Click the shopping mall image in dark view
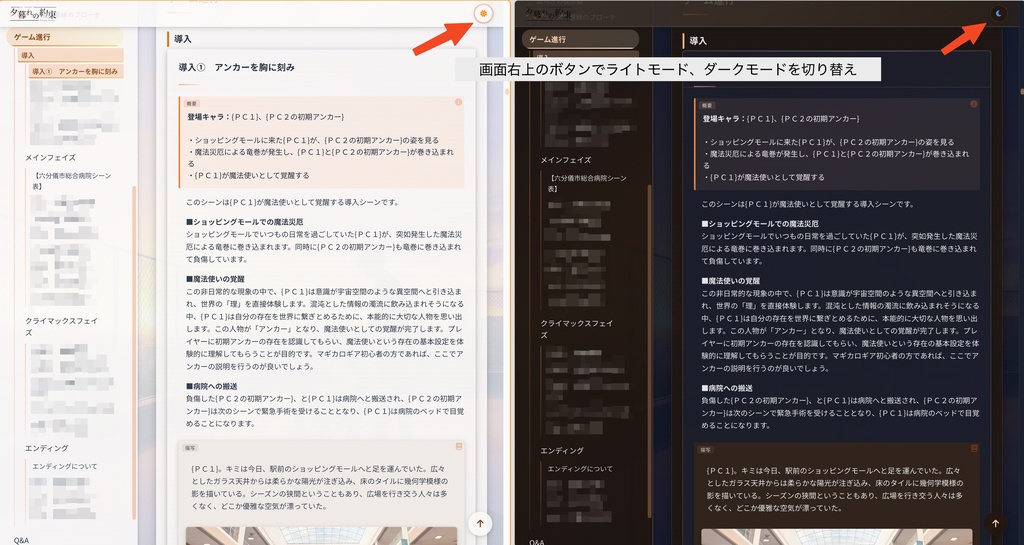 click(x=837, y=537)
